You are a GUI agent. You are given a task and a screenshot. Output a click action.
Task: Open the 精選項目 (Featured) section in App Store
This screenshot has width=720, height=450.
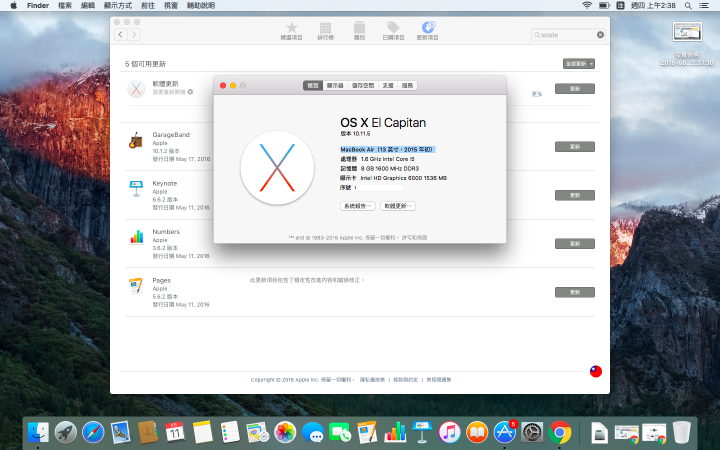(292, 31)
